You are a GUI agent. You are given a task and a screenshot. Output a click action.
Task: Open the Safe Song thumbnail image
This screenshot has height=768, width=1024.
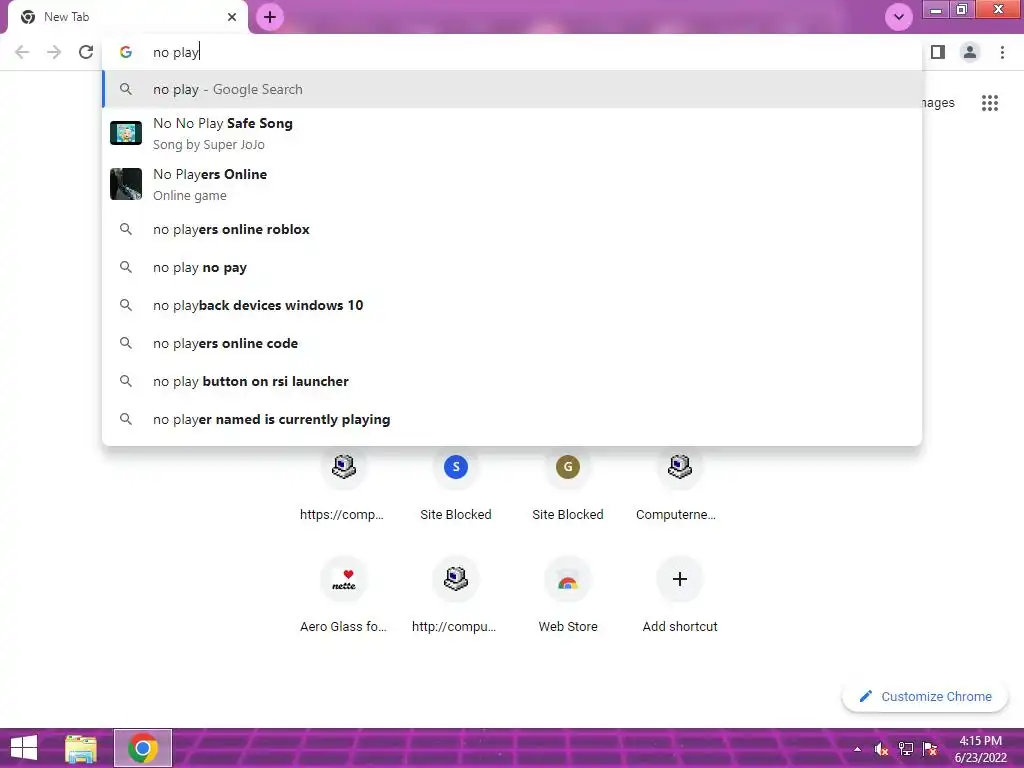(125, 133)
